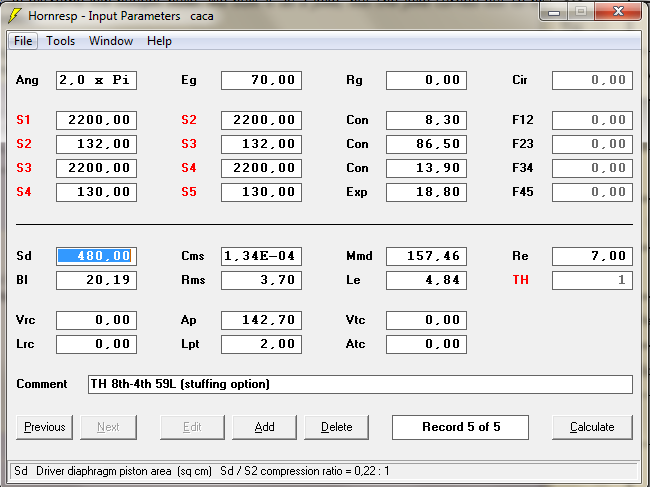Add a new record with Add button
The height and width of the screenshot is (487, 650).
[264, 427]
